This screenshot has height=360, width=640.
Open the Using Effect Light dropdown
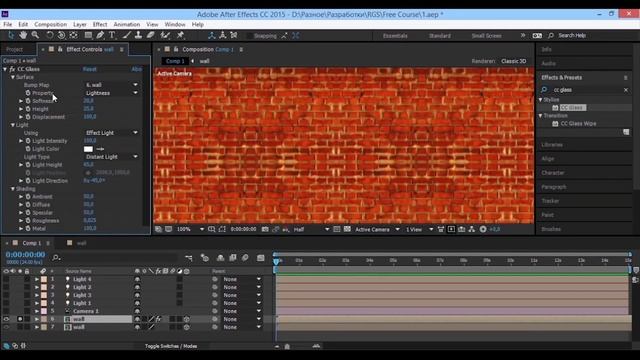pos(111,133)
